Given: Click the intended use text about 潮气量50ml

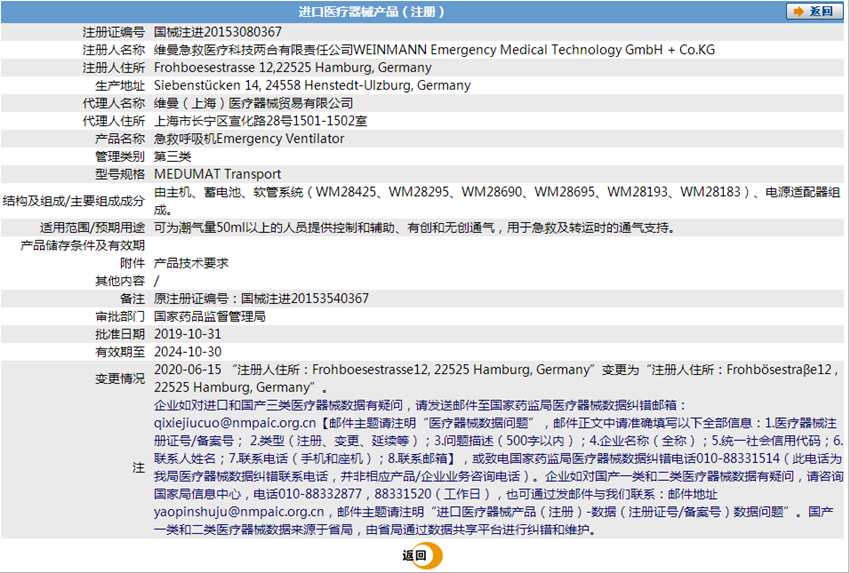Looking at the screenshot, I should 415,228.
